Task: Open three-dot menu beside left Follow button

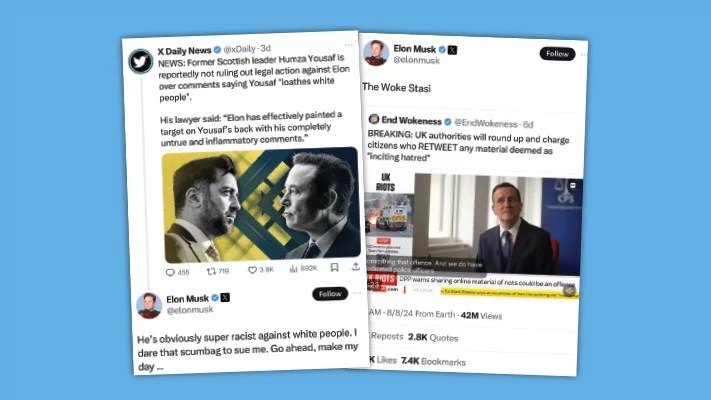Action: pyautogui.click(x=357, y=293)
